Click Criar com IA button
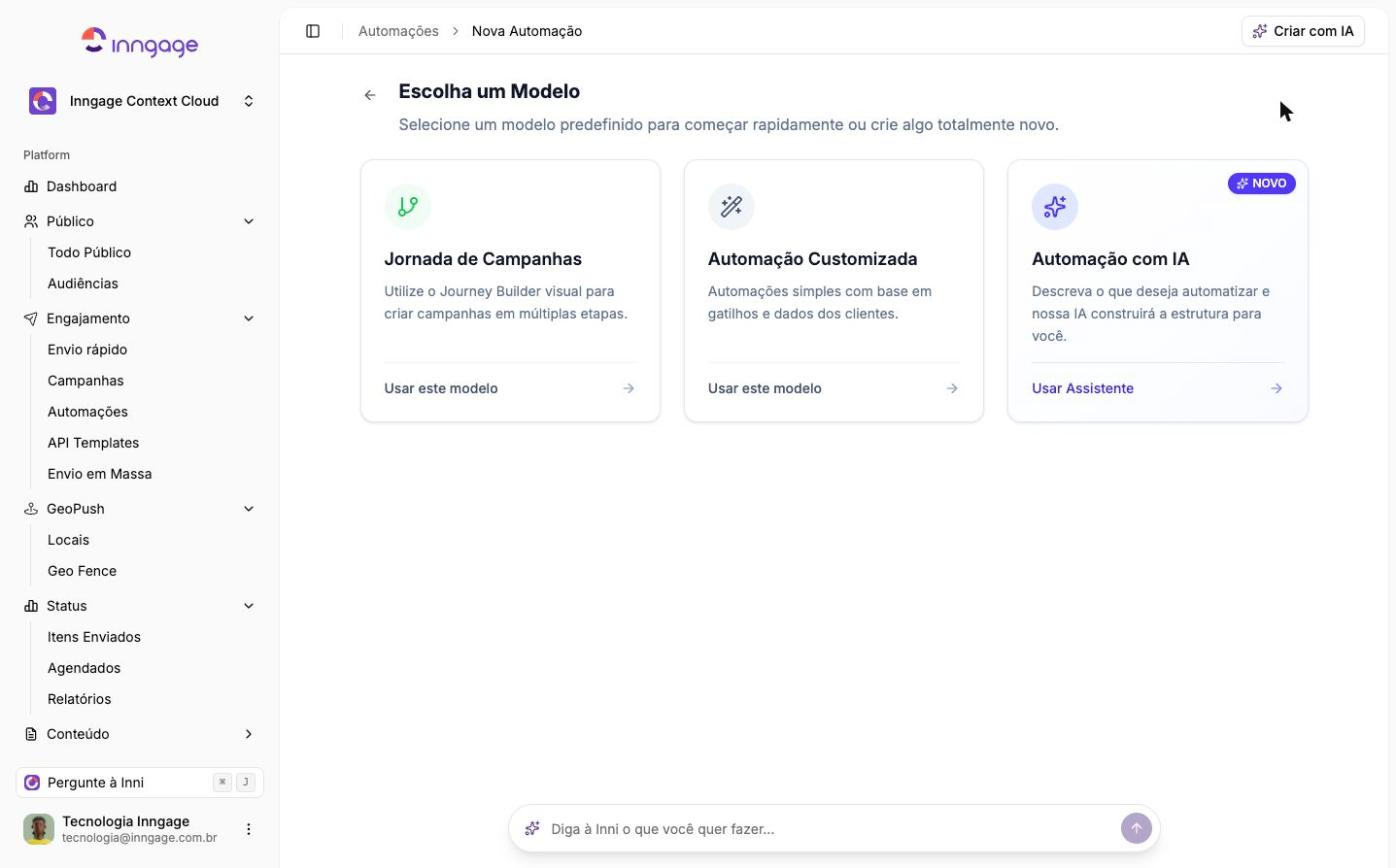Screen dimensions: 1396x868 1303,31
